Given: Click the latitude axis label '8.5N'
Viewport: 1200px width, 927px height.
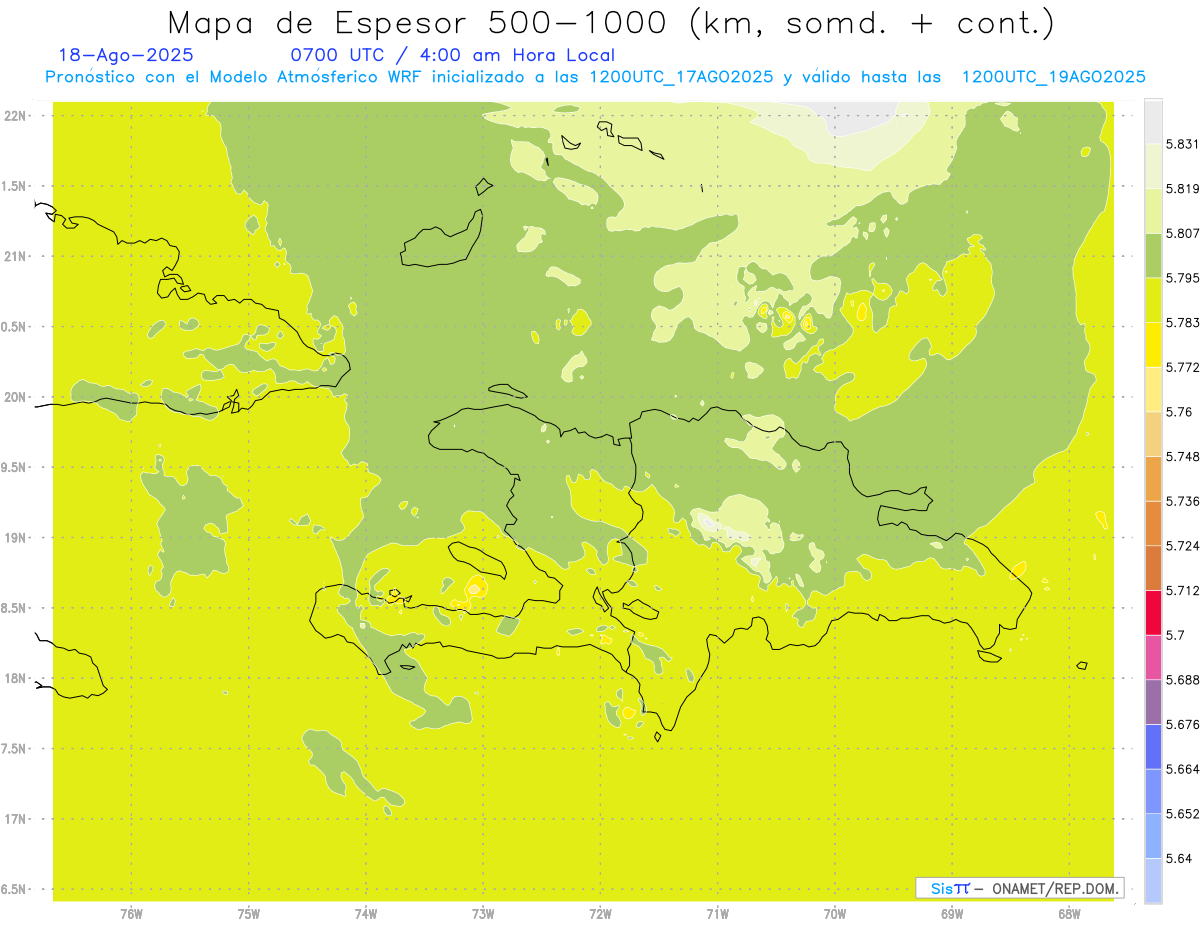Looking at the screenshot, I should click(x=15, y=609).
